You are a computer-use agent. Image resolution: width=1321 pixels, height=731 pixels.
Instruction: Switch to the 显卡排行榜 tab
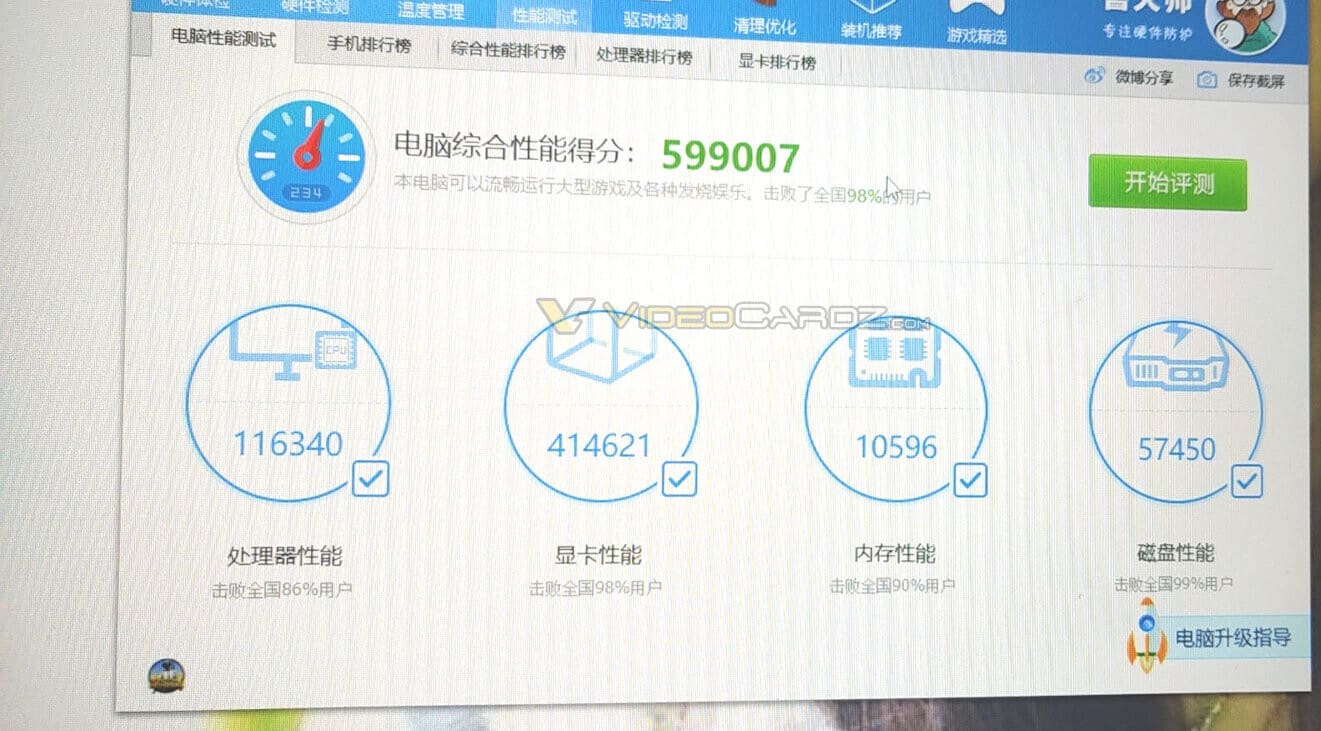pos(777,62)
